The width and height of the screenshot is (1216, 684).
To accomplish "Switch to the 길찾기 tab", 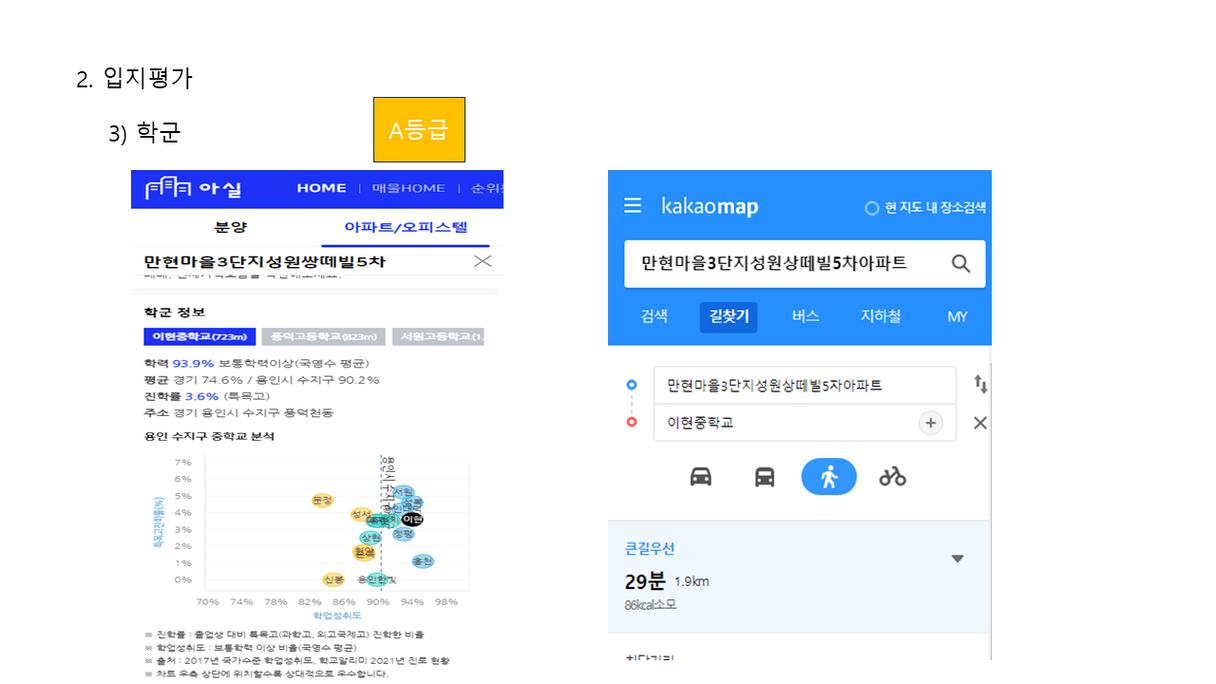I will pos(728,316).
